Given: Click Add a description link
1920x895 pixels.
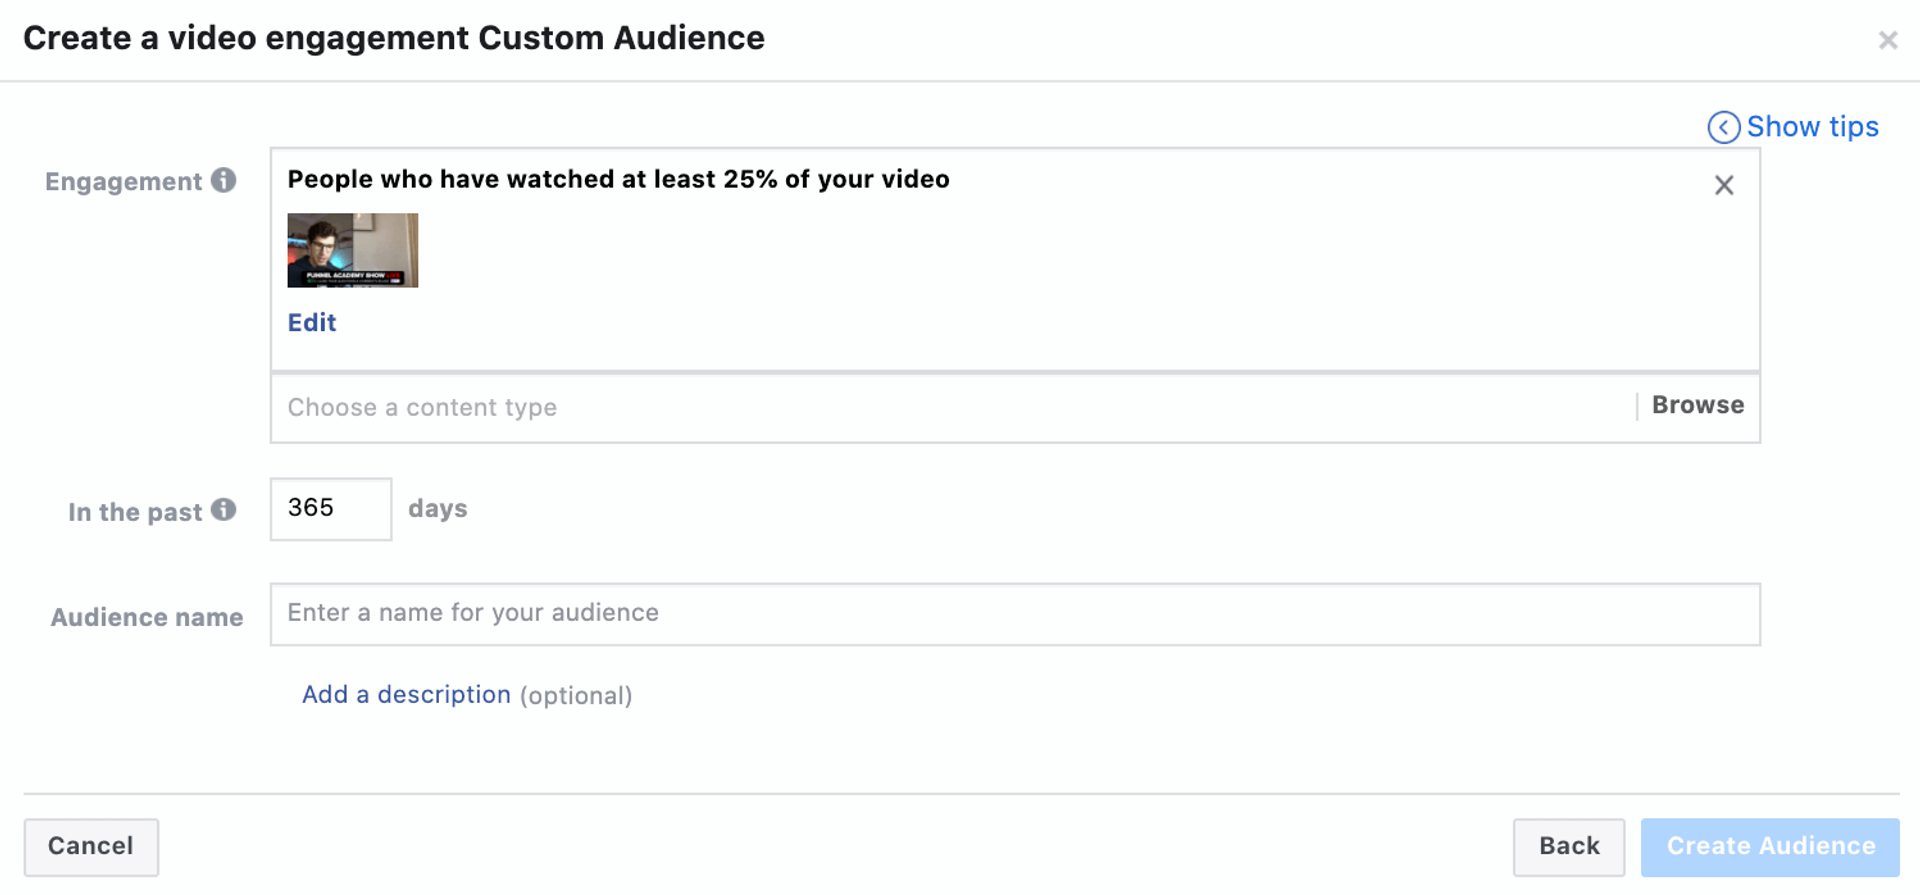Looking at the screenshot, I should 406,694.
